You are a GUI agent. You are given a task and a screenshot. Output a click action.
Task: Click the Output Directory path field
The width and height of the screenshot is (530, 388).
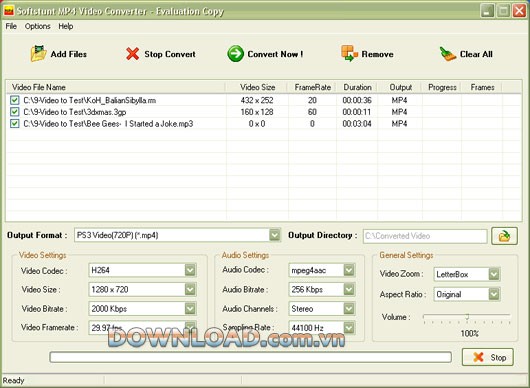coord(425,236)
